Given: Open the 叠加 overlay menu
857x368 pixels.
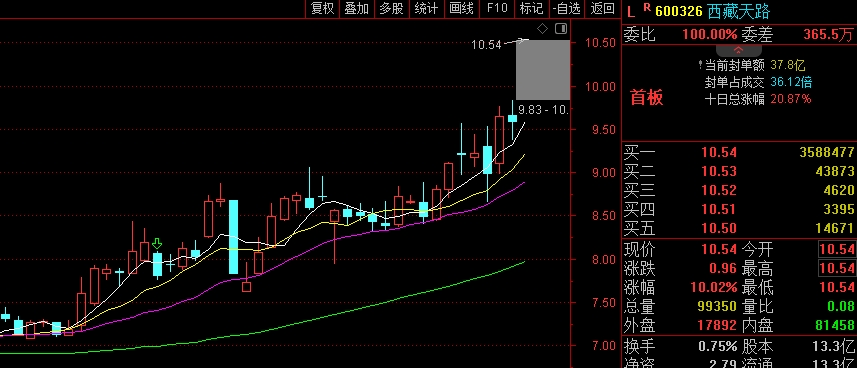Looking at the screenshot, I should click(357, 8).
